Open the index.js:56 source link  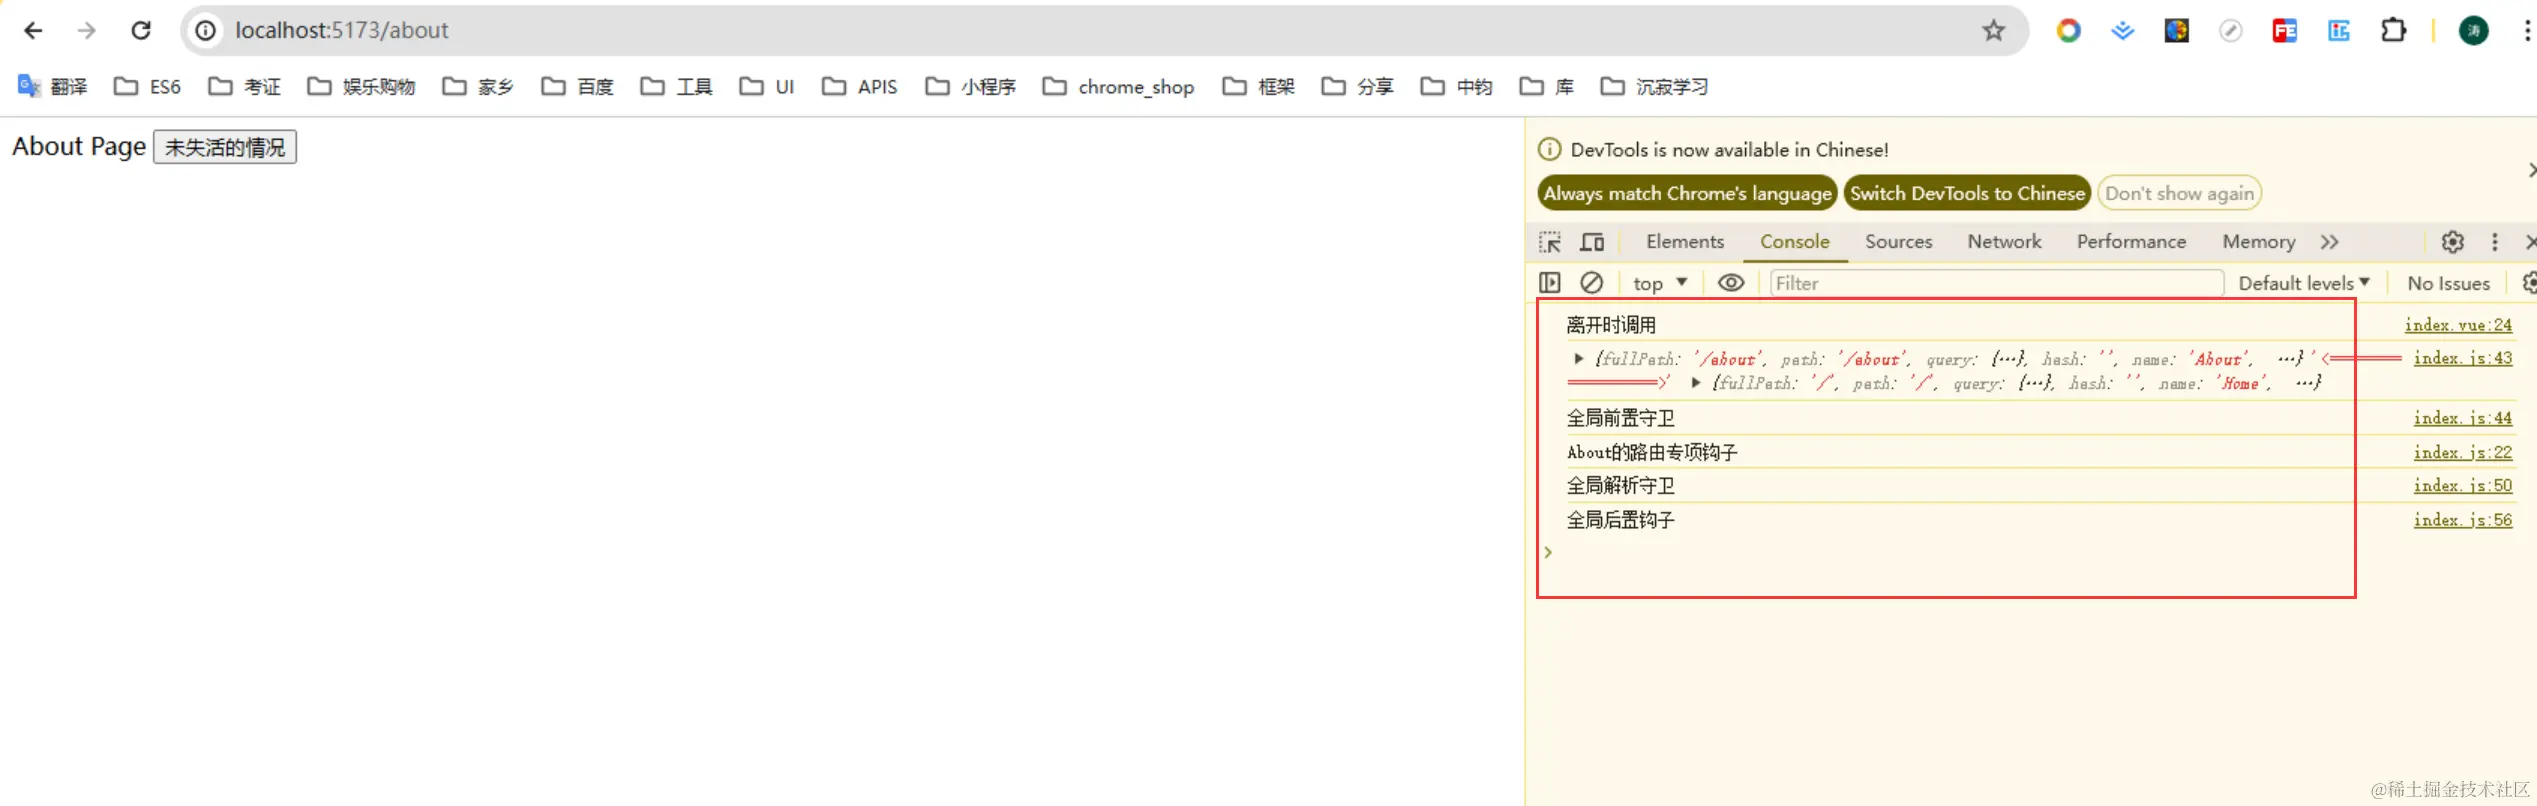coord(2463,519)
